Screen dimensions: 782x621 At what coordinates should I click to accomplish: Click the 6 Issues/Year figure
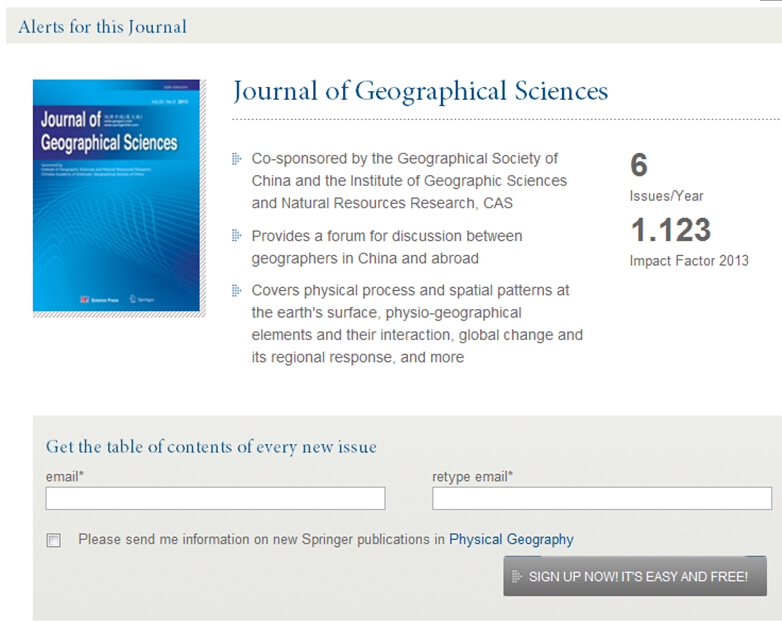click(639, 166)
